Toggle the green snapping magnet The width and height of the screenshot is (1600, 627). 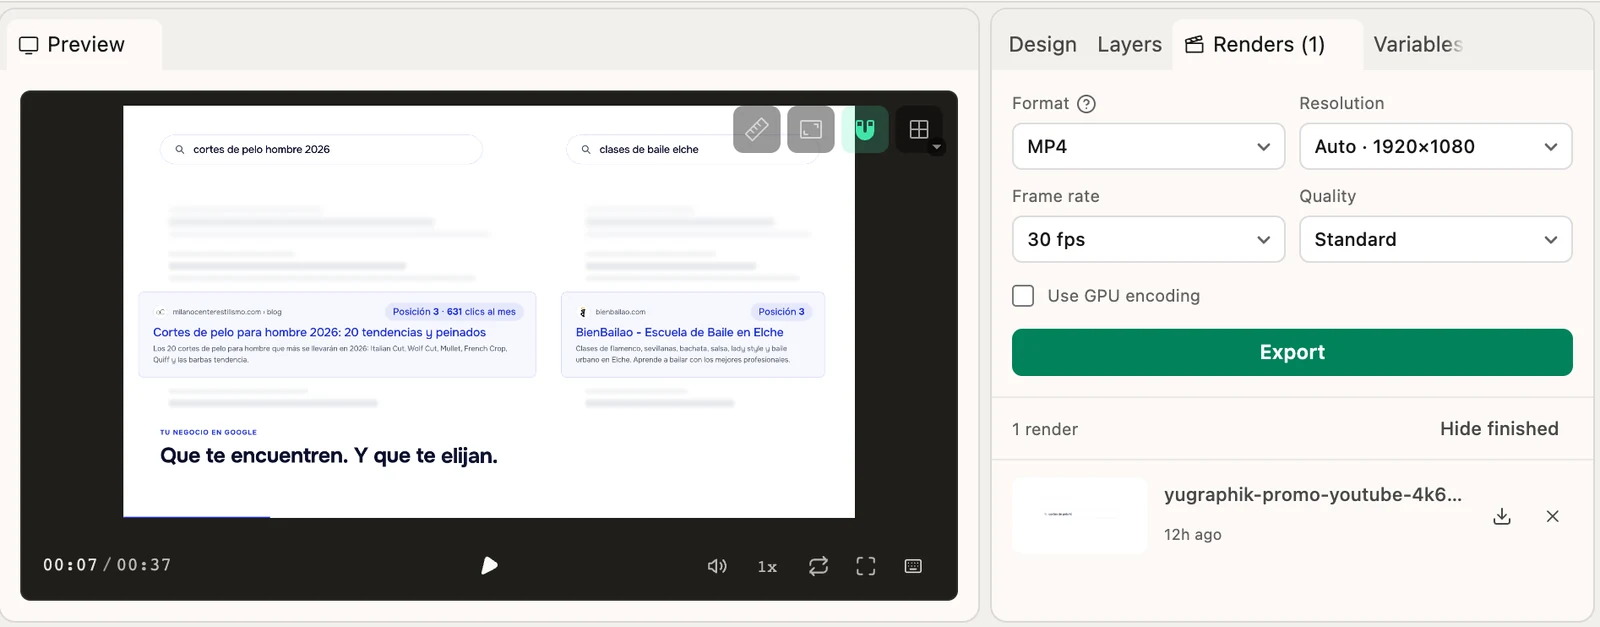click(865, 129)
